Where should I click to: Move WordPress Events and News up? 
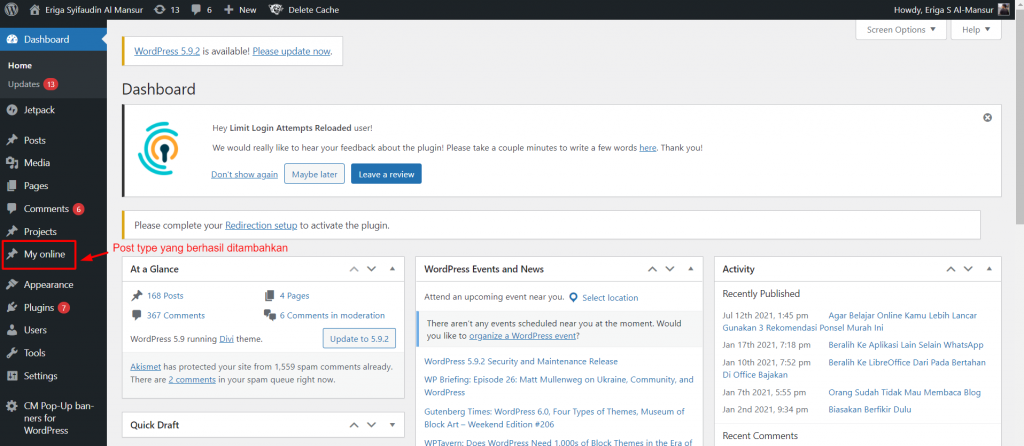(x=652, y=269)
